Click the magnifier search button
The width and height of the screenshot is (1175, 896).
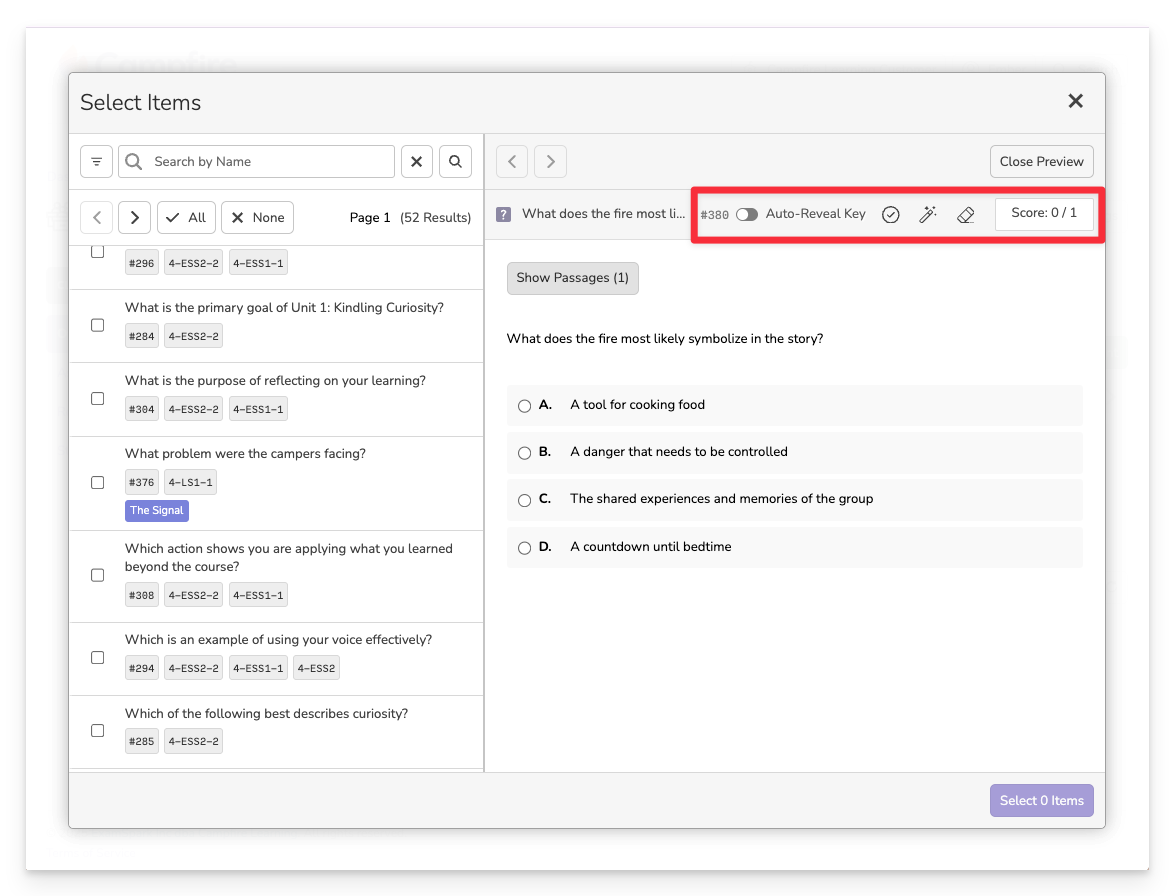click(455, 162)
